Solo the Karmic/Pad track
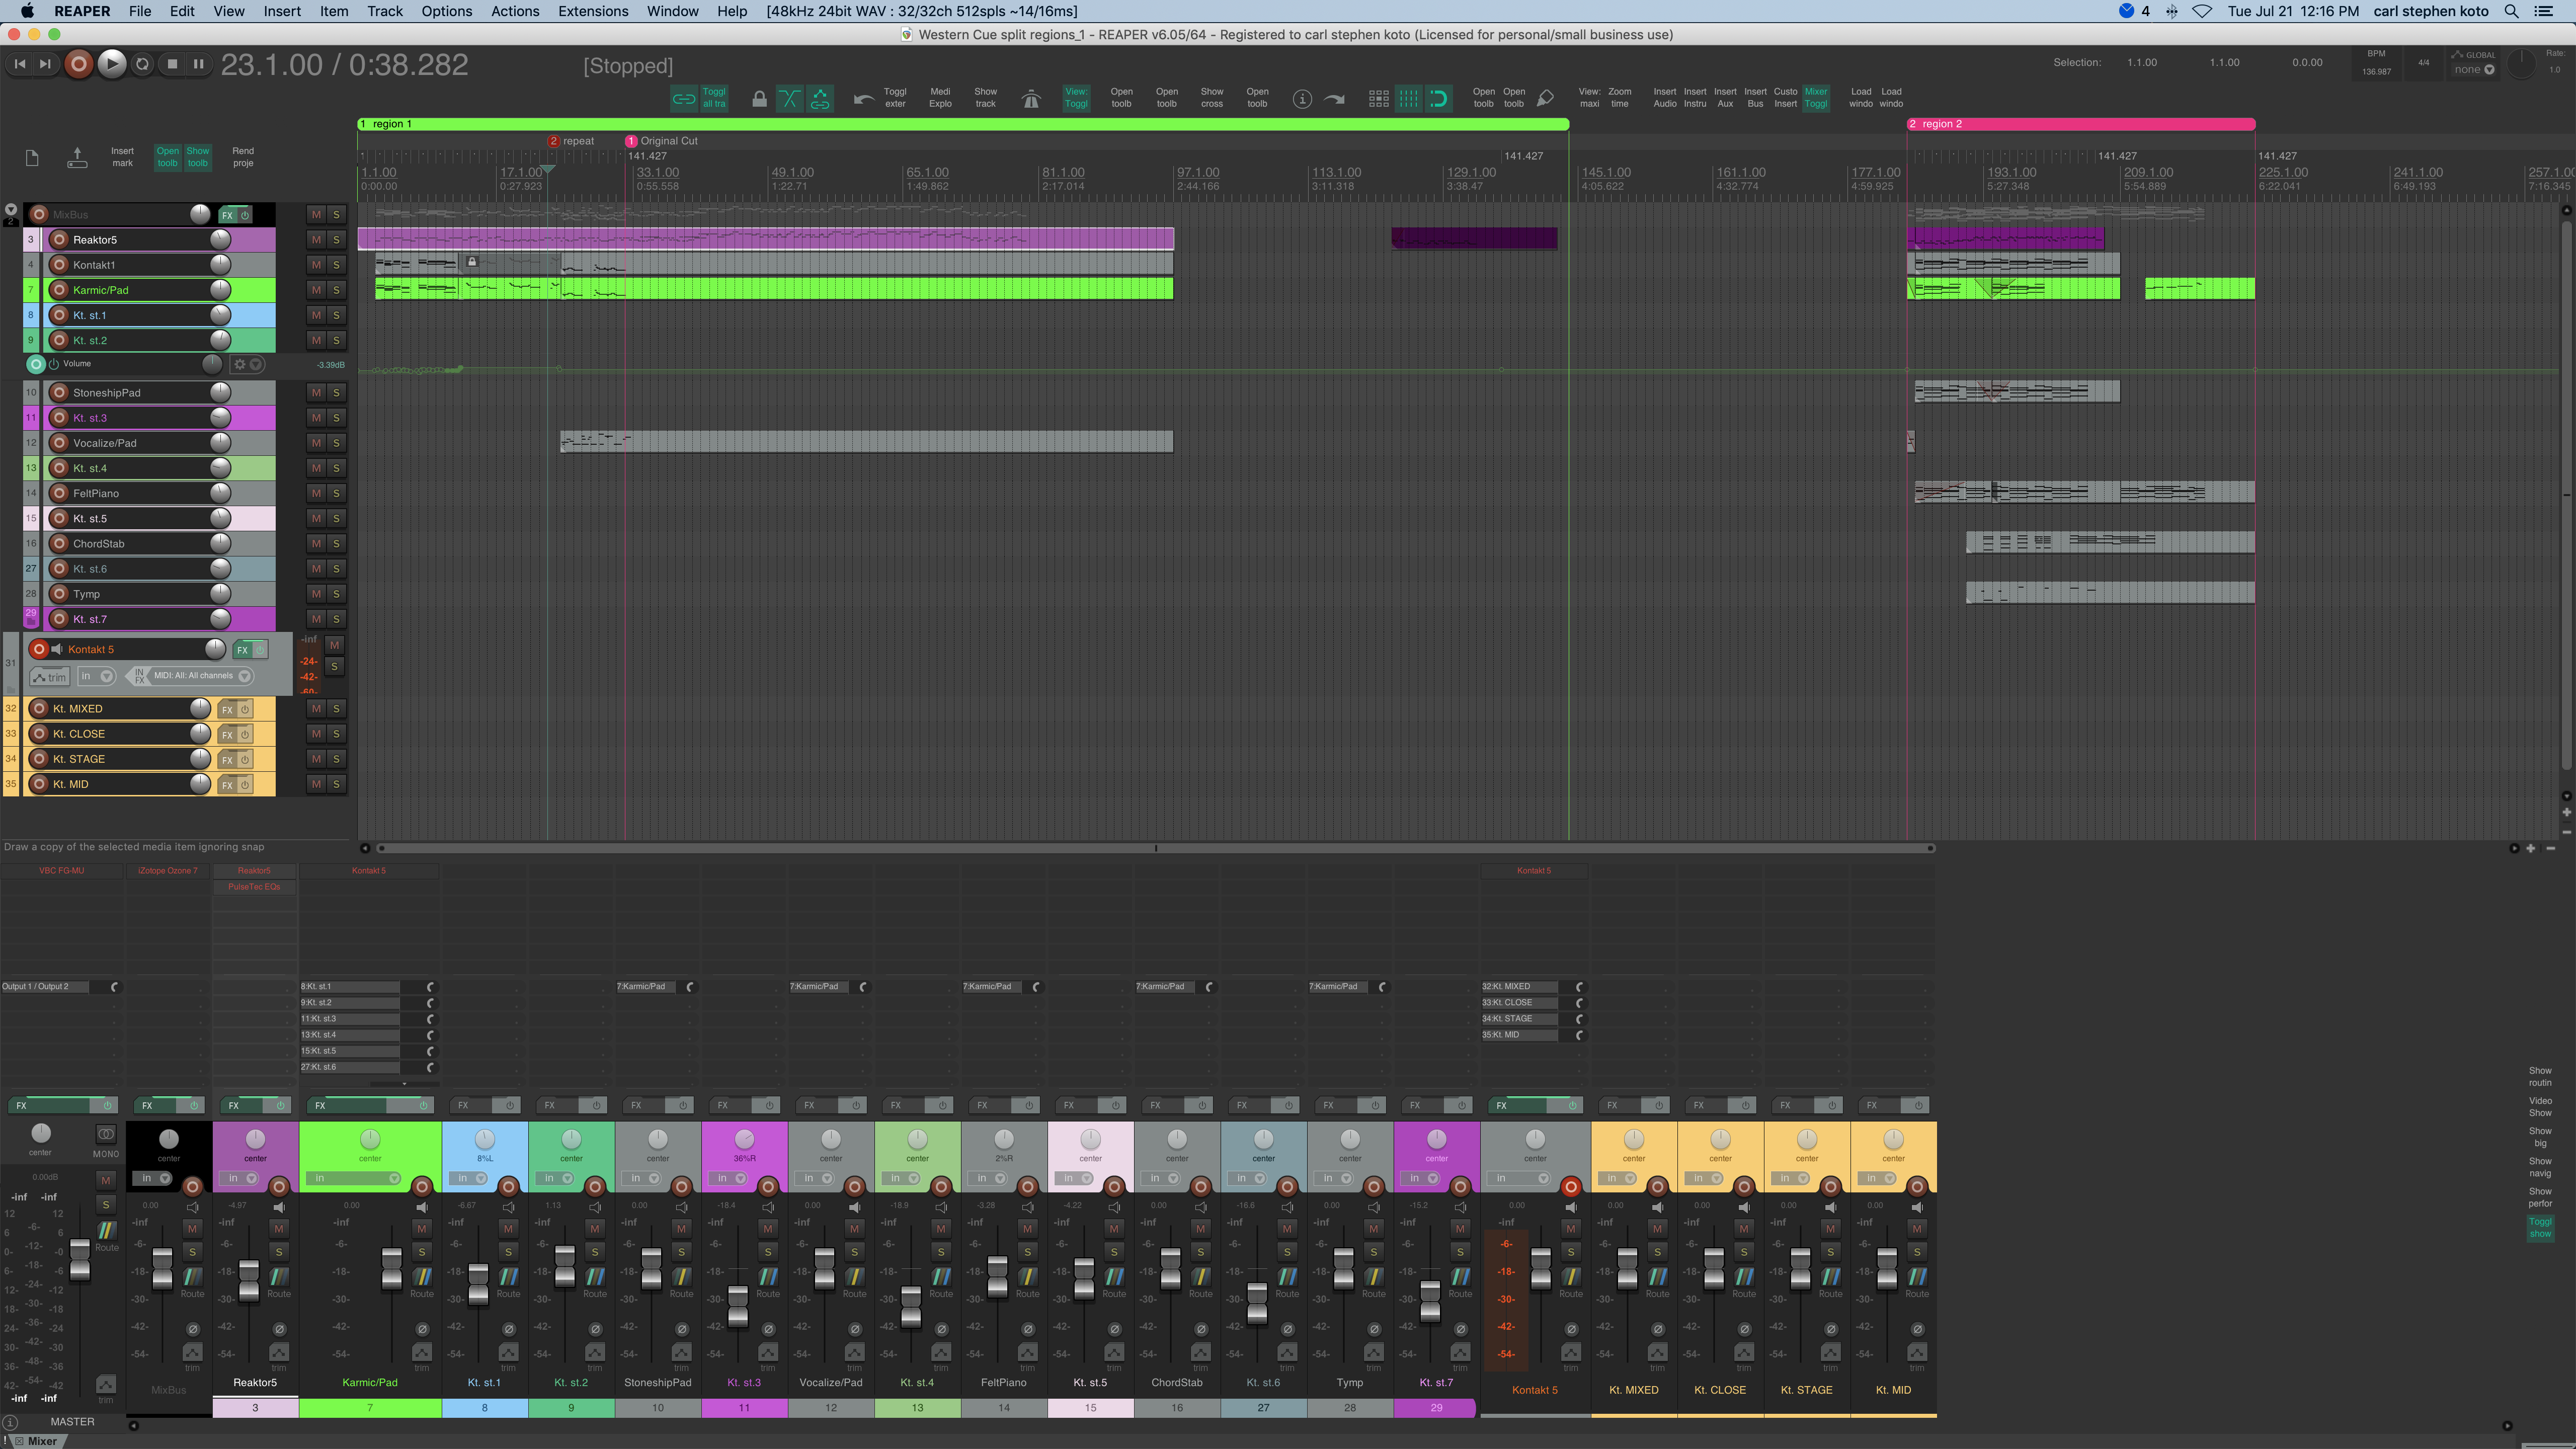 pos(337,290)
